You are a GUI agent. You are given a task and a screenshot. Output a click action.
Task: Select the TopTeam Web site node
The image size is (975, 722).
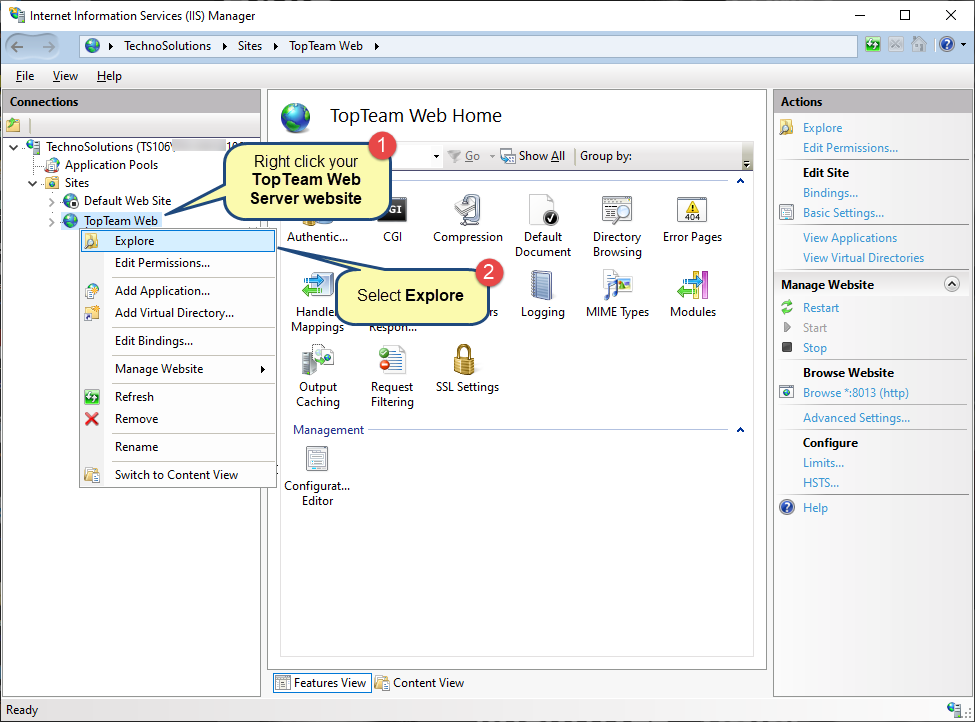[x=121, y=221]
